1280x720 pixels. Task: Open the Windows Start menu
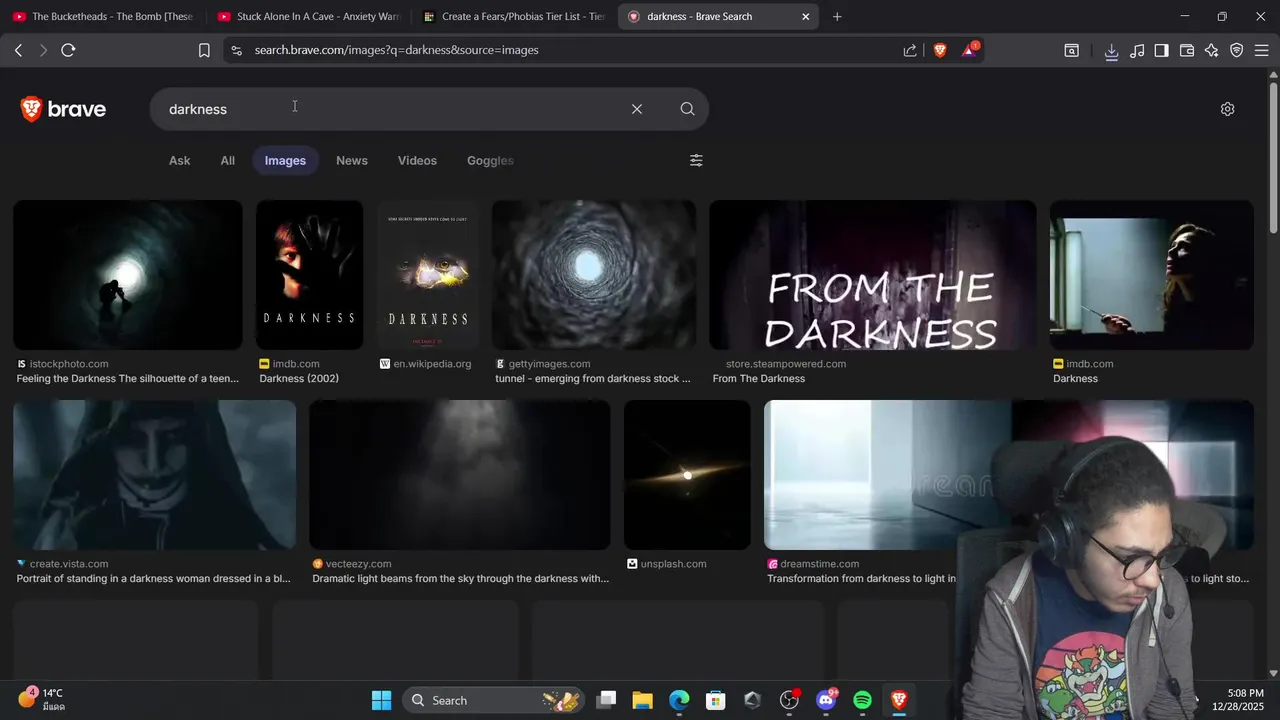point(381,700)
